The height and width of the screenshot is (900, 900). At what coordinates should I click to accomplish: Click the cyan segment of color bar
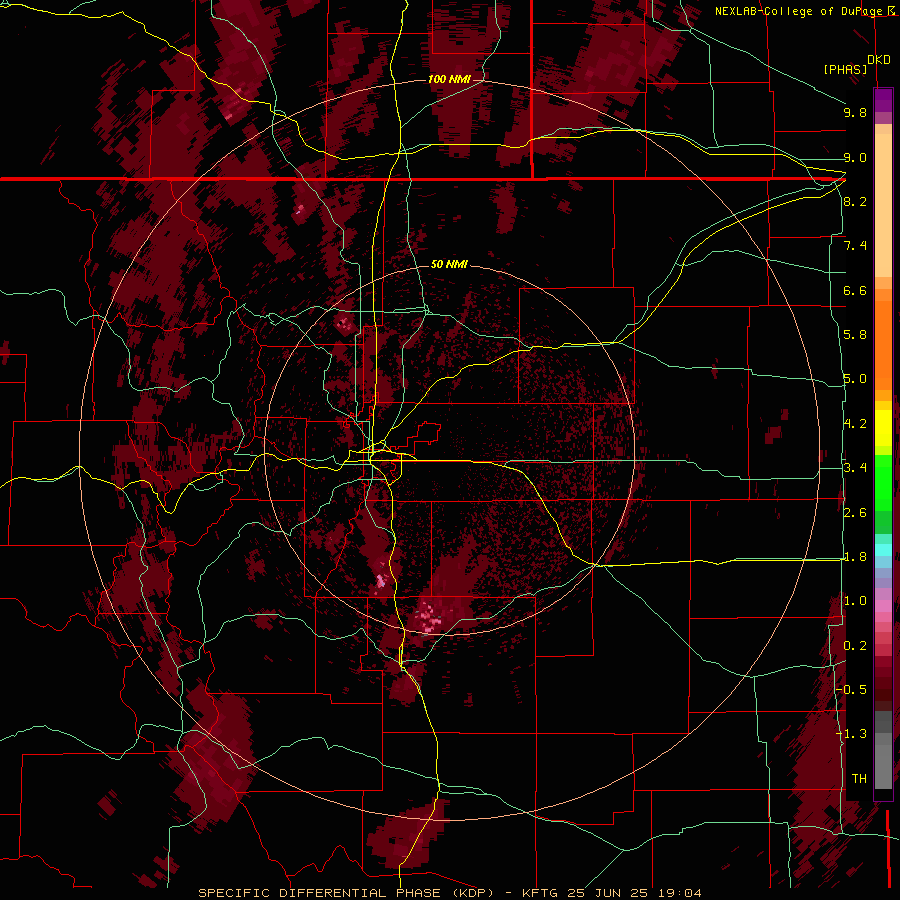tap(883, 550)
